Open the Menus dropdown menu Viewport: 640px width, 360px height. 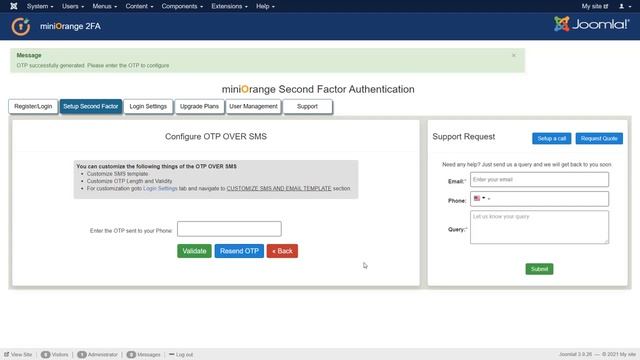tap(104, 6)
